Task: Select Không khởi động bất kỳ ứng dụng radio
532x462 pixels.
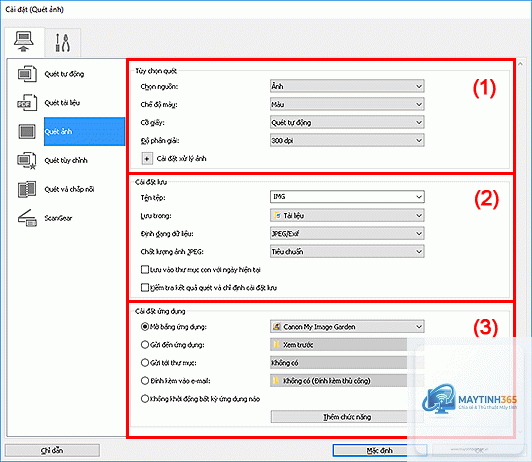Action: [145, 399]
